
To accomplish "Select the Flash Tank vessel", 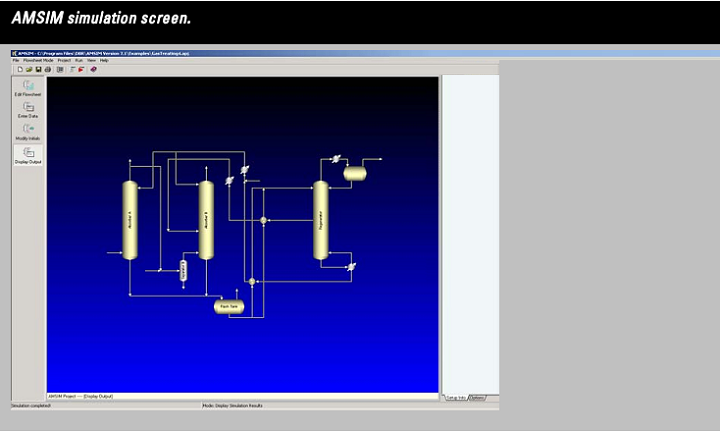I will tap(229, 306).
